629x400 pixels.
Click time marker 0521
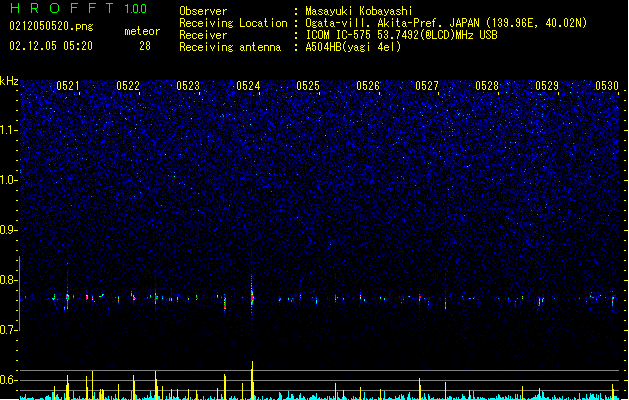68,86
